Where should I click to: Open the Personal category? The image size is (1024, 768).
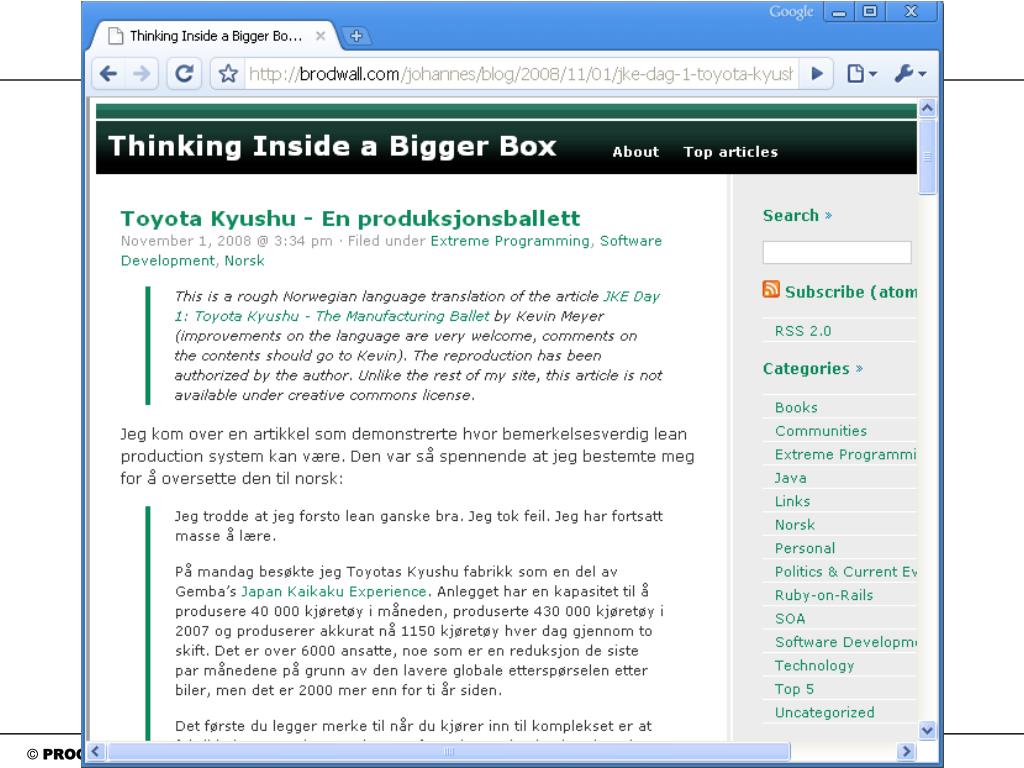(x=805, y=549)
